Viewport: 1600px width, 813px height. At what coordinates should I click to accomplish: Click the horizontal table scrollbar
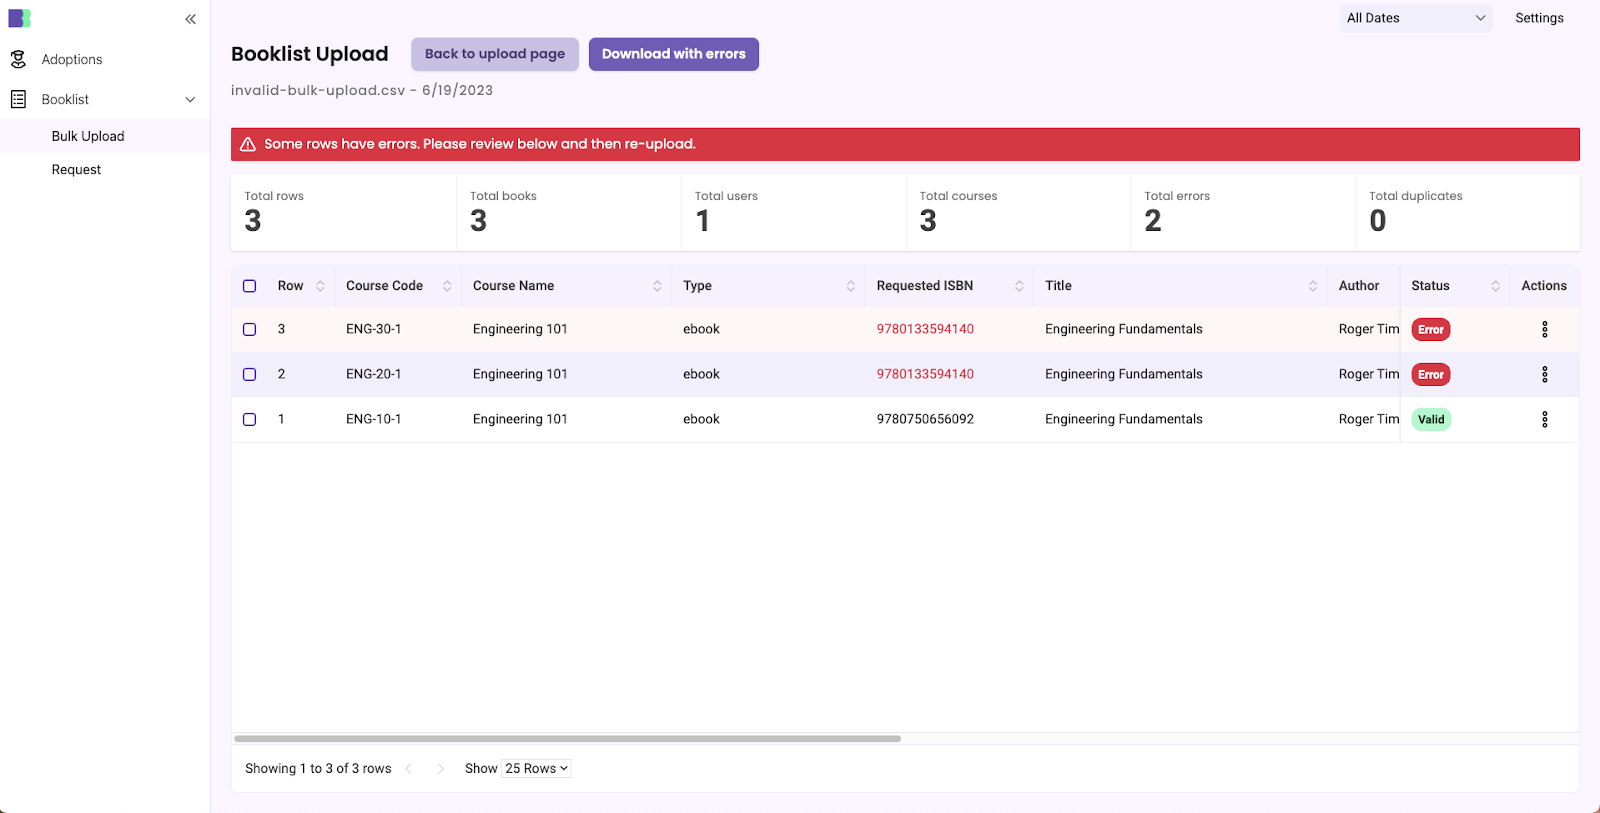click(567, 739)
